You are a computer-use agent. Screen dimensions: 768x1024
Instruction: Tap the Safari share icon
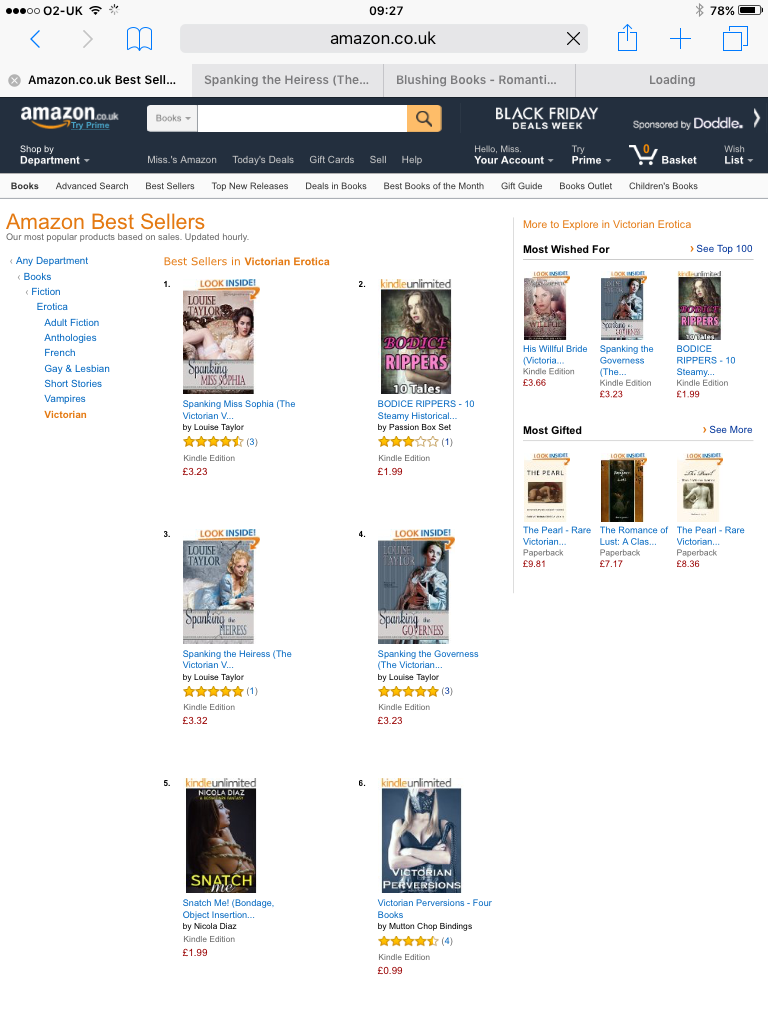coord(627,38)
